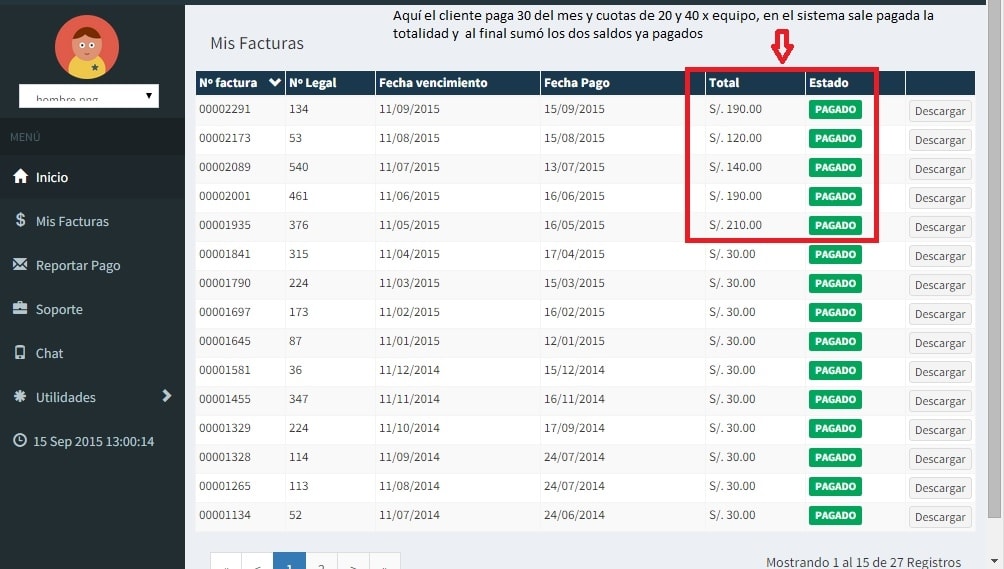Download invoice 00001581
This screenshot has height=569, width=1004.
click(x=940, y=372)
